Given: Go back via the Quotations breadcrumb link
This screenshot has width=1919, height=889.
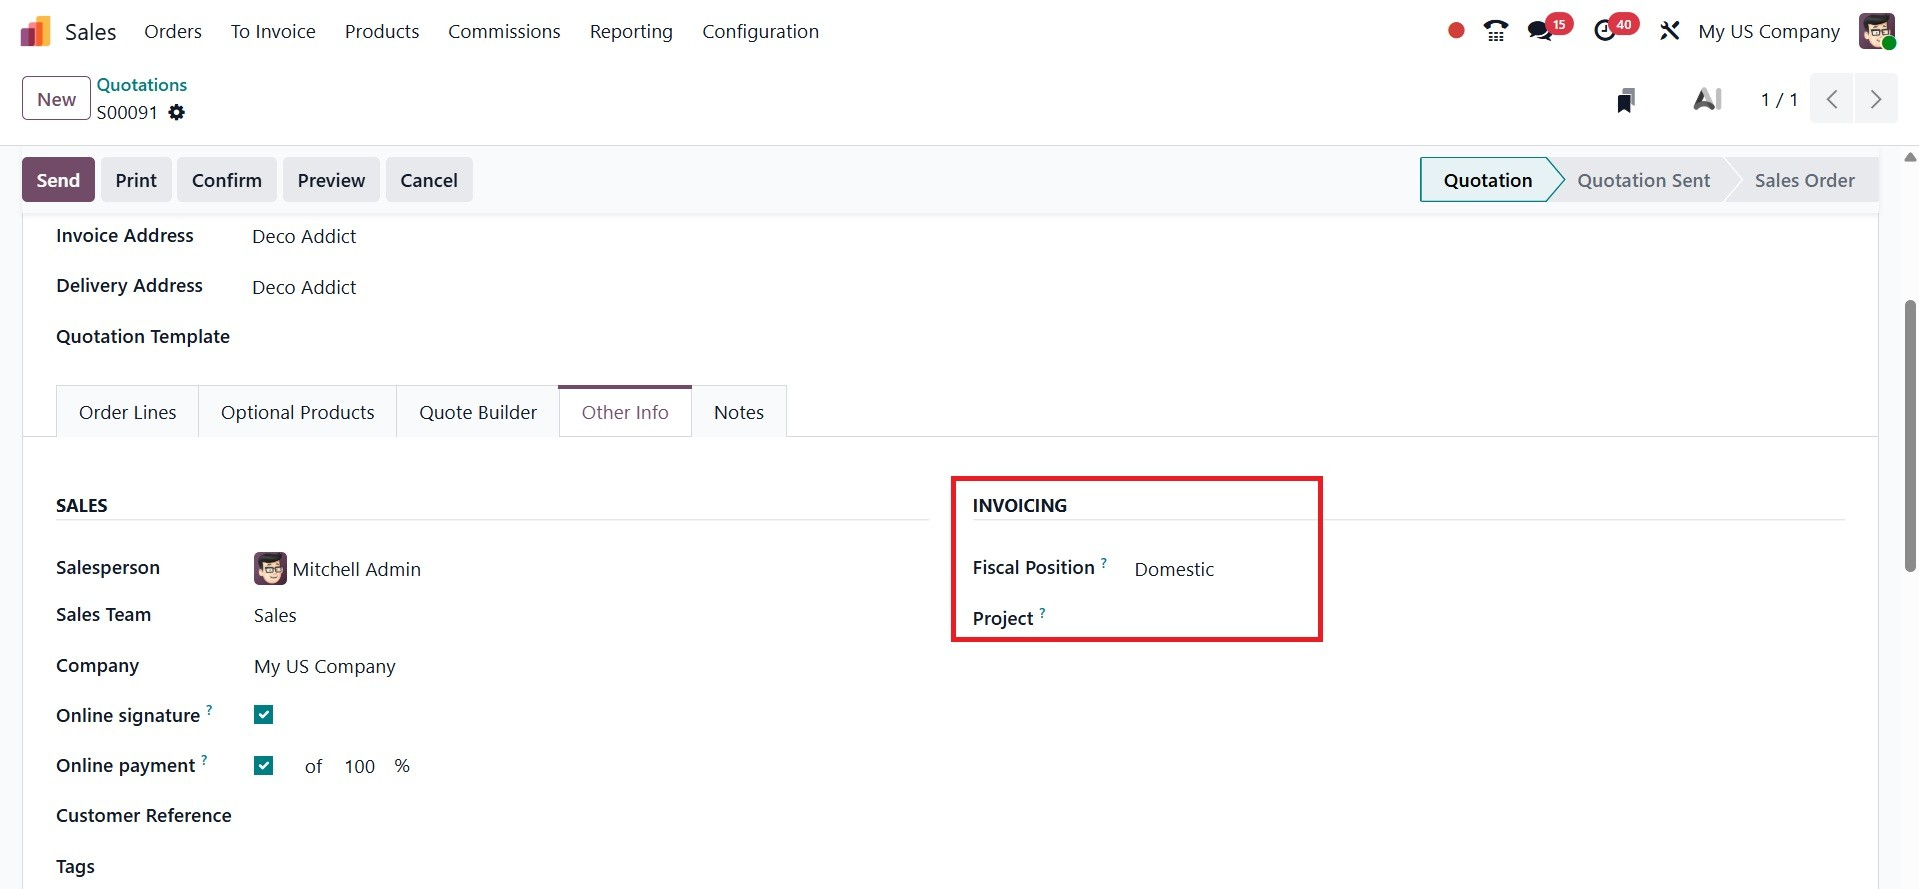Looking at the screenshot, I should point(142,85).
